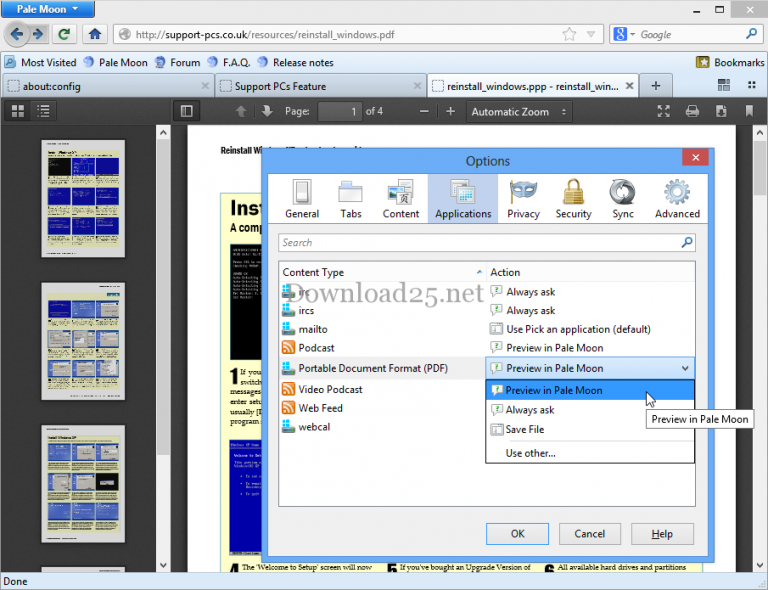Select the Web Feed content type row
768x590 pixels.
[383, 408]
